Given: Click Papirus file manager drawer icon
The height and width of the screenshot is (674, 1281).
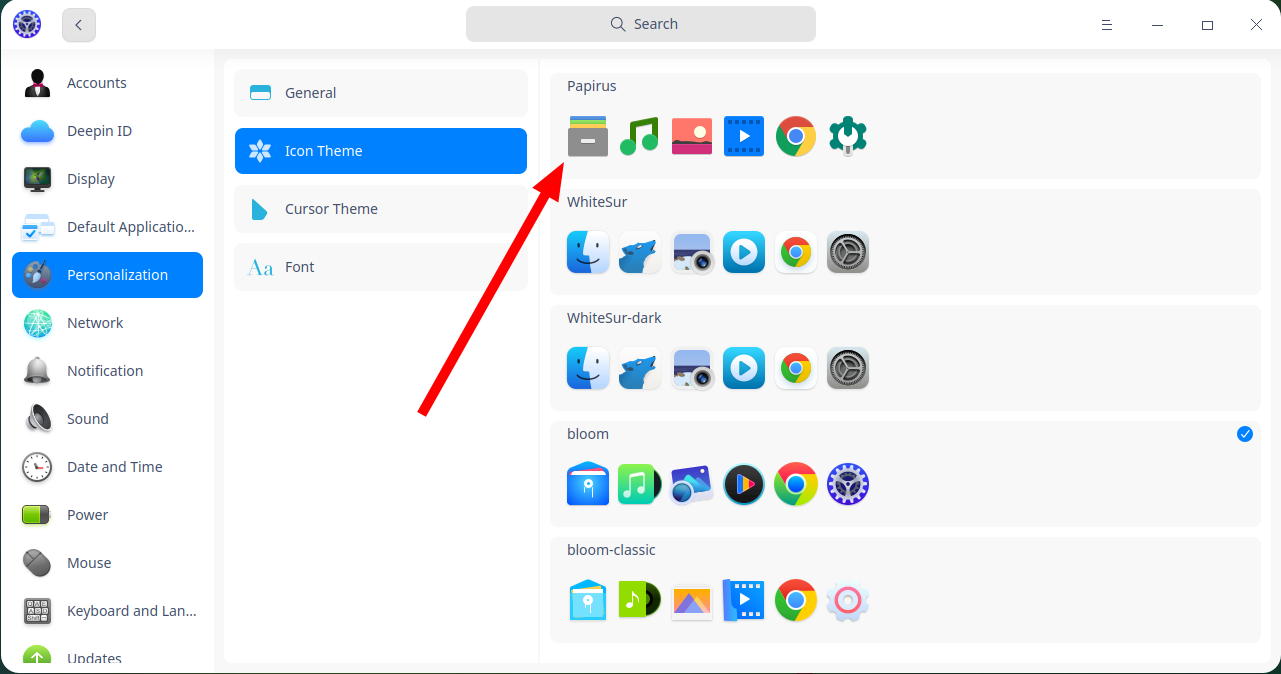Looking at the screenshot, I should 588,136.
